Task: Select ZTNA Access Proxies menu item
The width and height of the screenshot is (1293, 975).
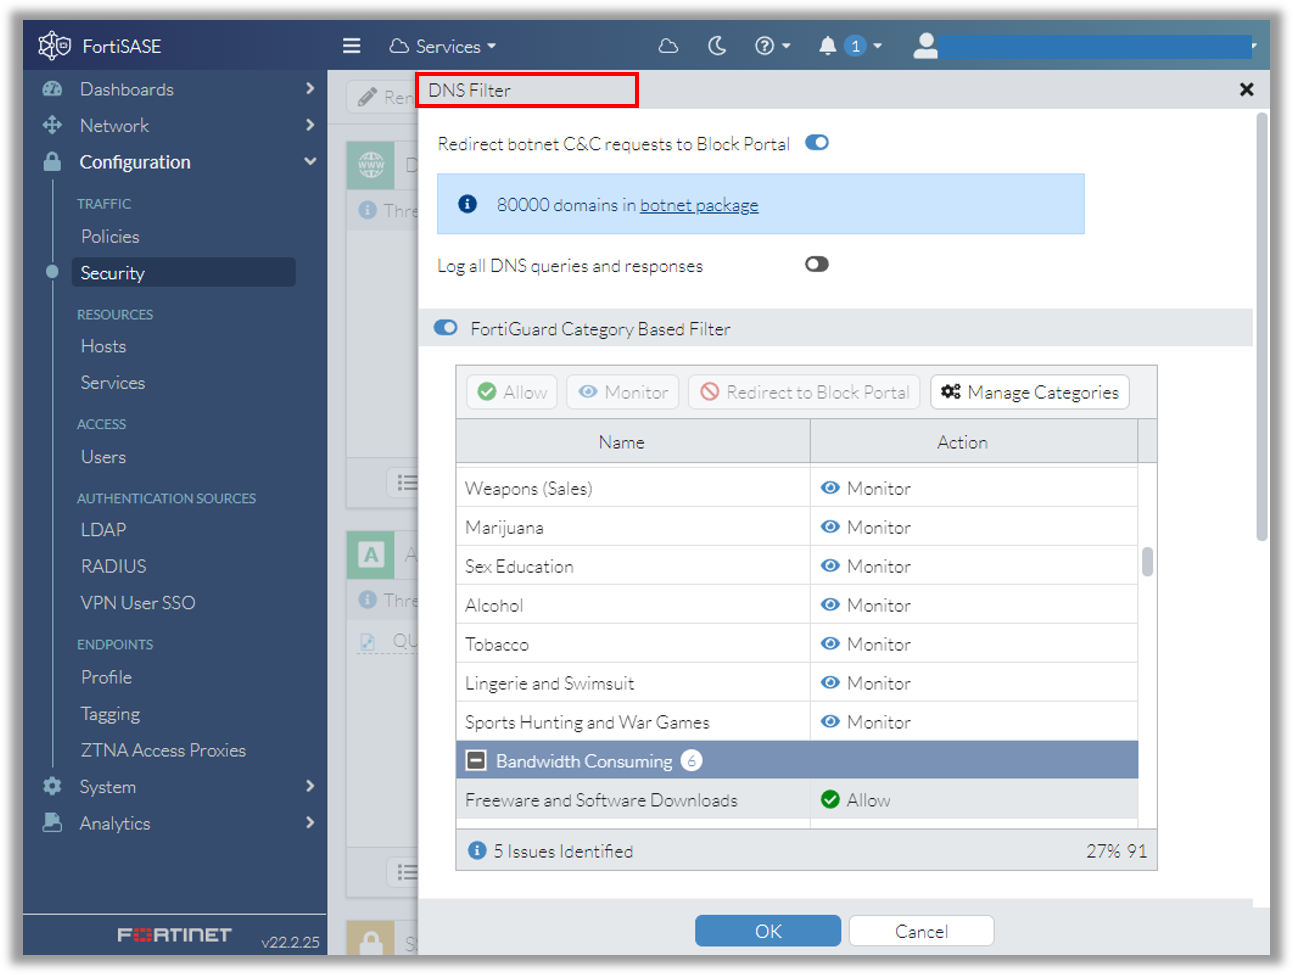Action: click(163, 750)
